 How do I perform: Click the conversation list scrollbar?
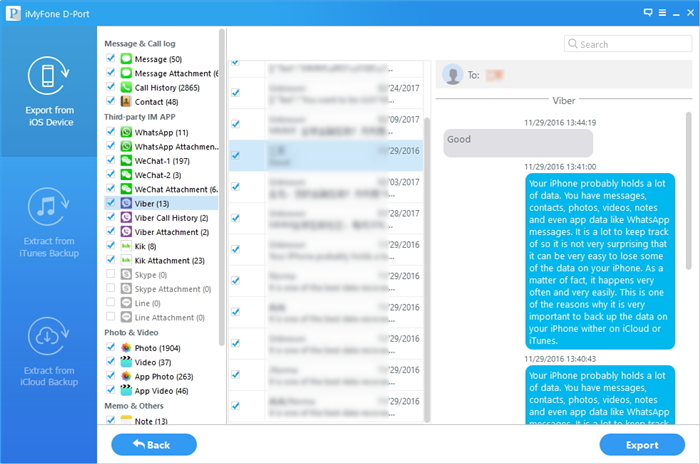tap(427, 270)
